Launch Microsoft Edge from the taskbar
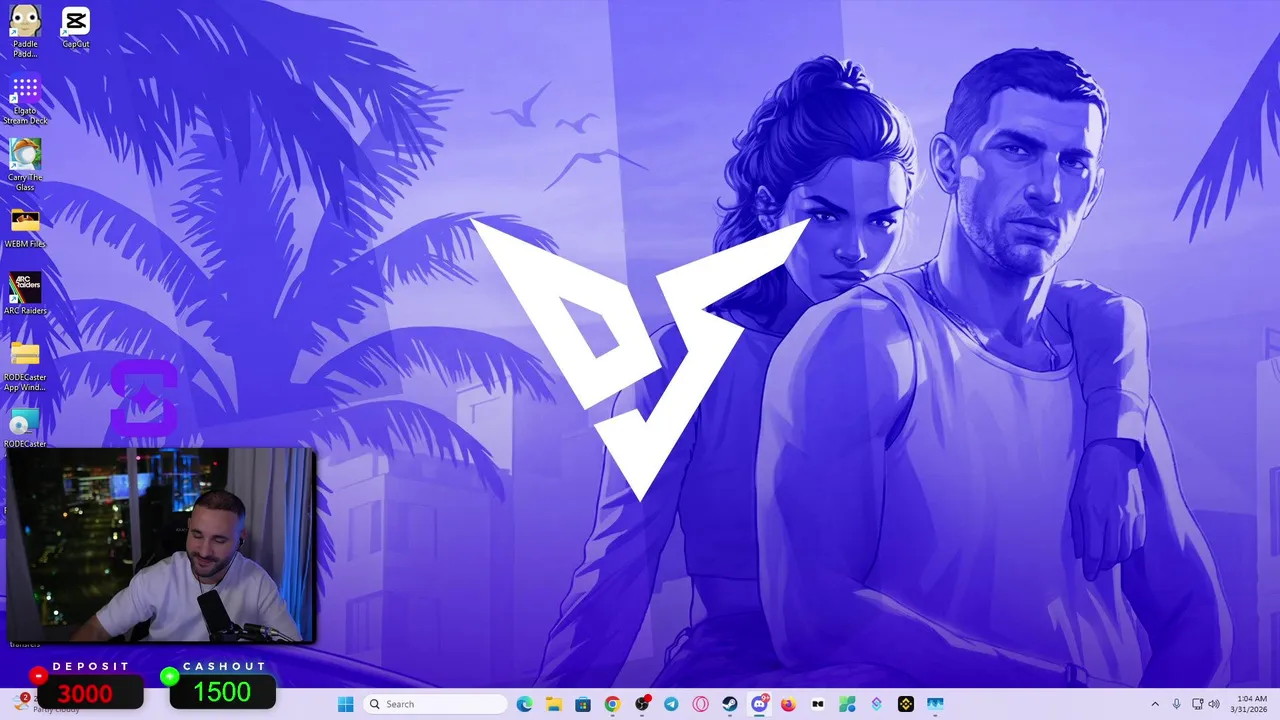The image size is (1280, 720). tap(525, 704)
